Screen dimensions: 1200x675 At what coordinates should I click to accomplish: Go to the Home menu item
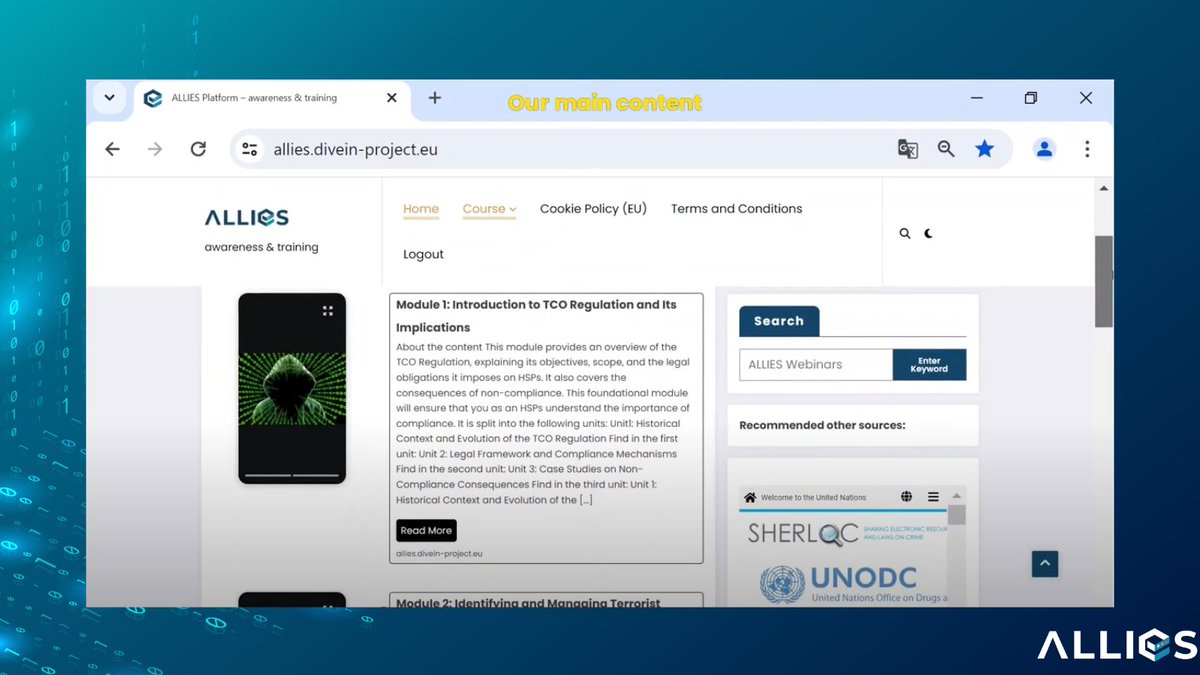[x=421, y=209]
